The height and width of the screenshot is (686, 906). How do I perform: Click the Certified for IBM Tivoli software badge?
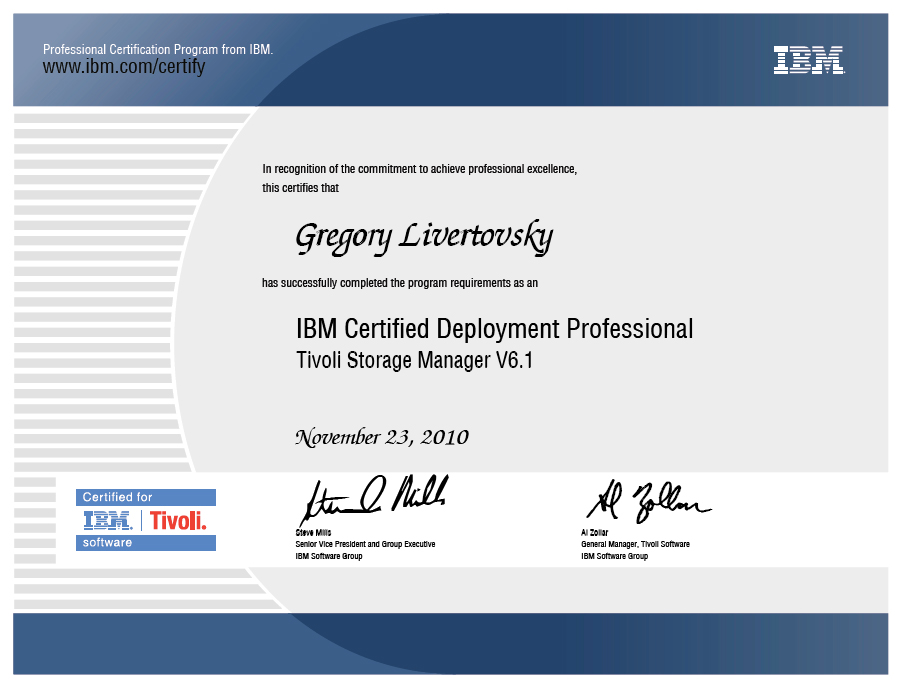(146, 520)
